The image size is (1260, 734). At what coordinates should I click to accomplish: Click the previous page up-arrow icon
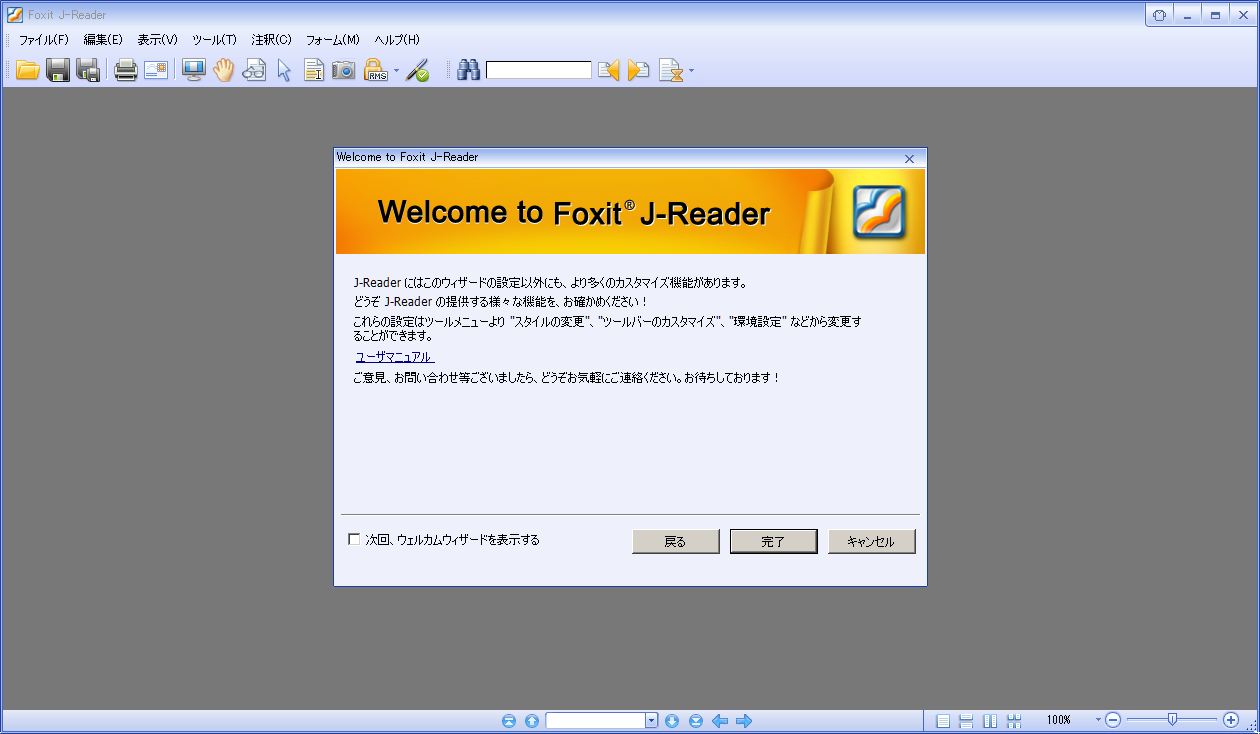click(532, 720)
